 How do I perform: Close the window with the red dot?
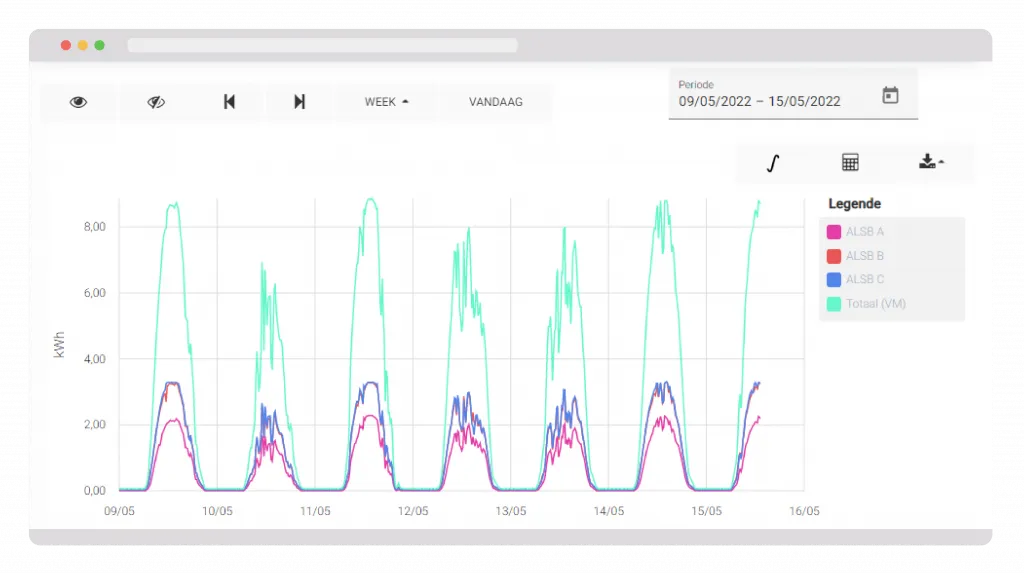pyautogui.click(x=66, y=45)
